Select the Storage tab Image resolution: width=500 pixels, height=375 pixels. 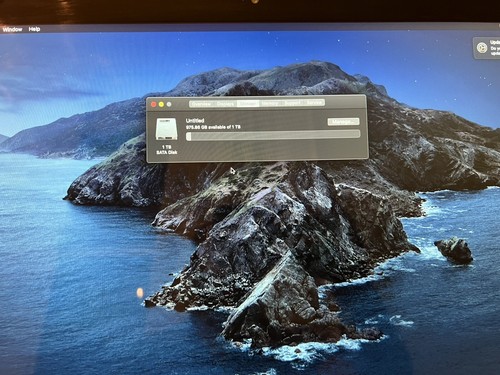(x=248, y=104)
